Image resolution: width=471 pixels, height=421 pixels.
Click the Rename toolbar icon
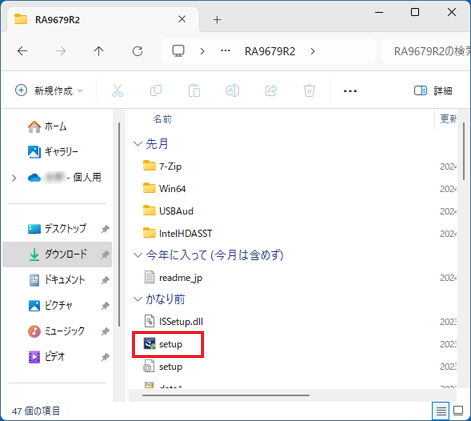[x=232, y=90]
